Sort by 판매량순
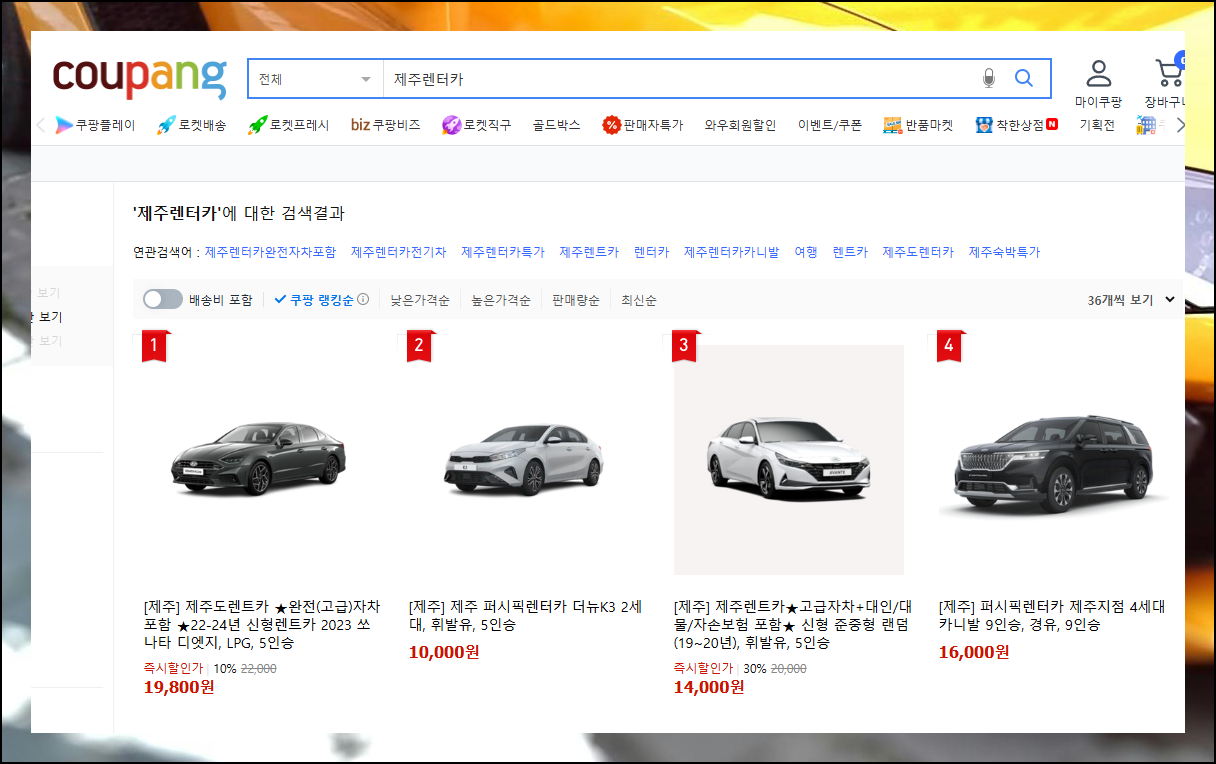This screenshot has width=1216, height=764. tap(576, 300)
